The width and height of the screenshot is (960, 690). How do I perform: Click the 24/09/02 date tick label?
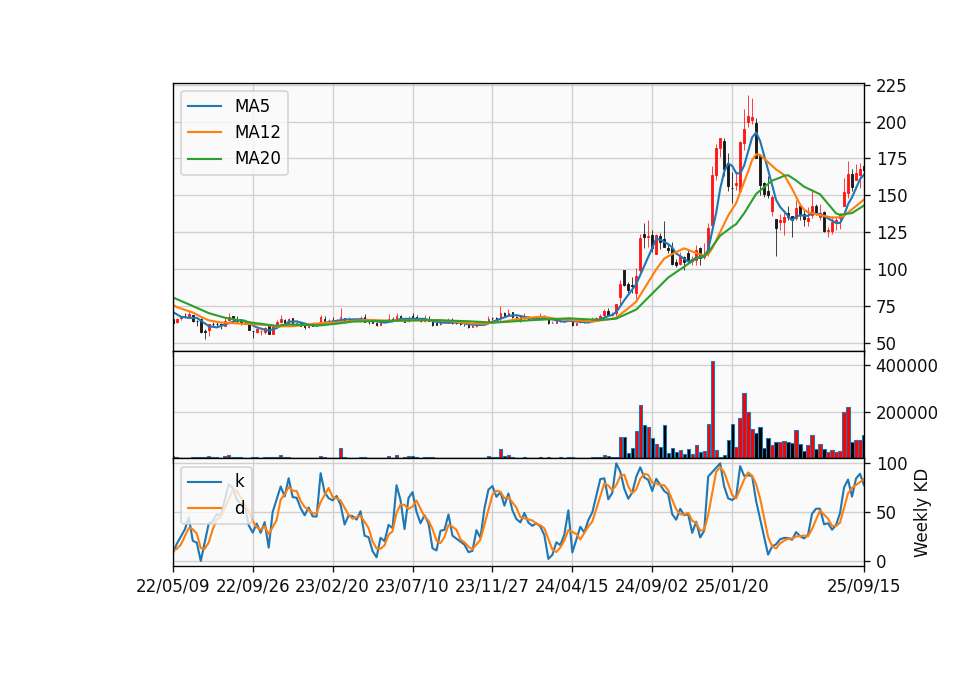[651, 586]
